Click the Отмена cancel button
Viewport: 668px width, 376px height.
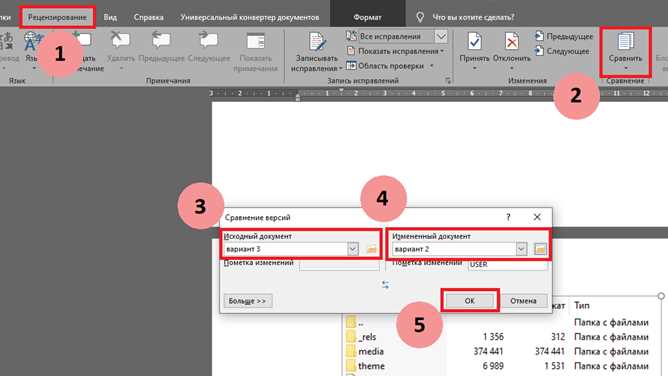point(523,301)
